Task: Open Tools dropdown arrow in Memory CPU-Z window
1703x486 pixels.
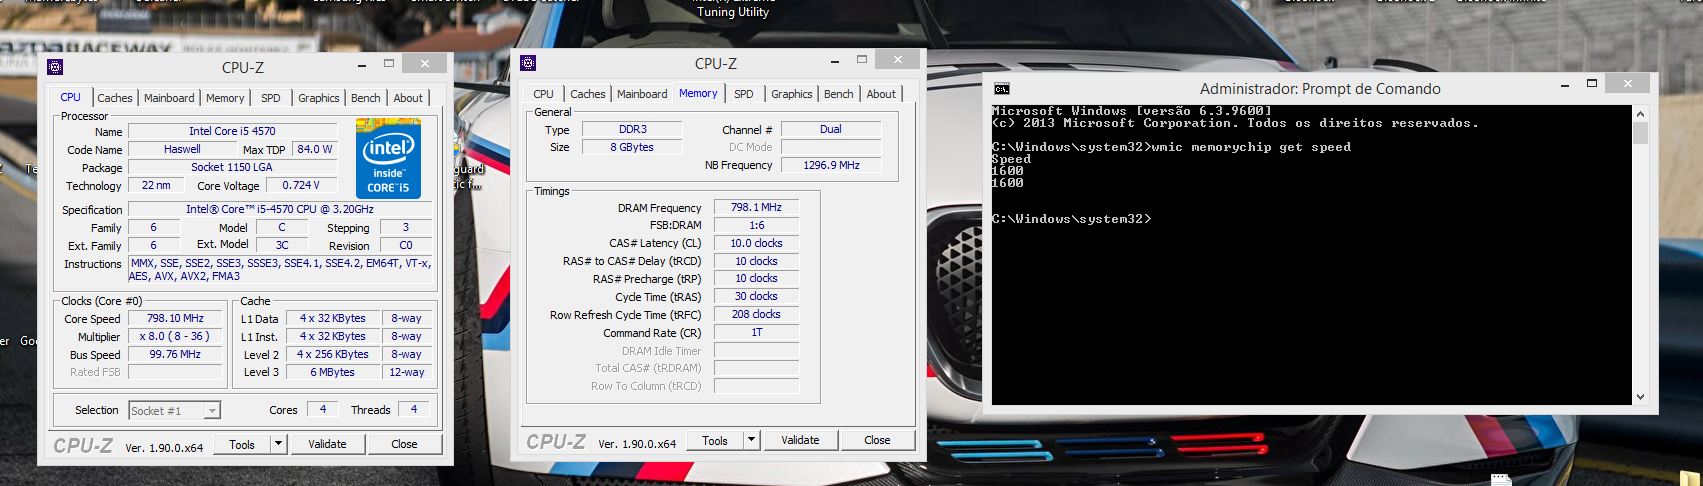Action: (752, 440)
